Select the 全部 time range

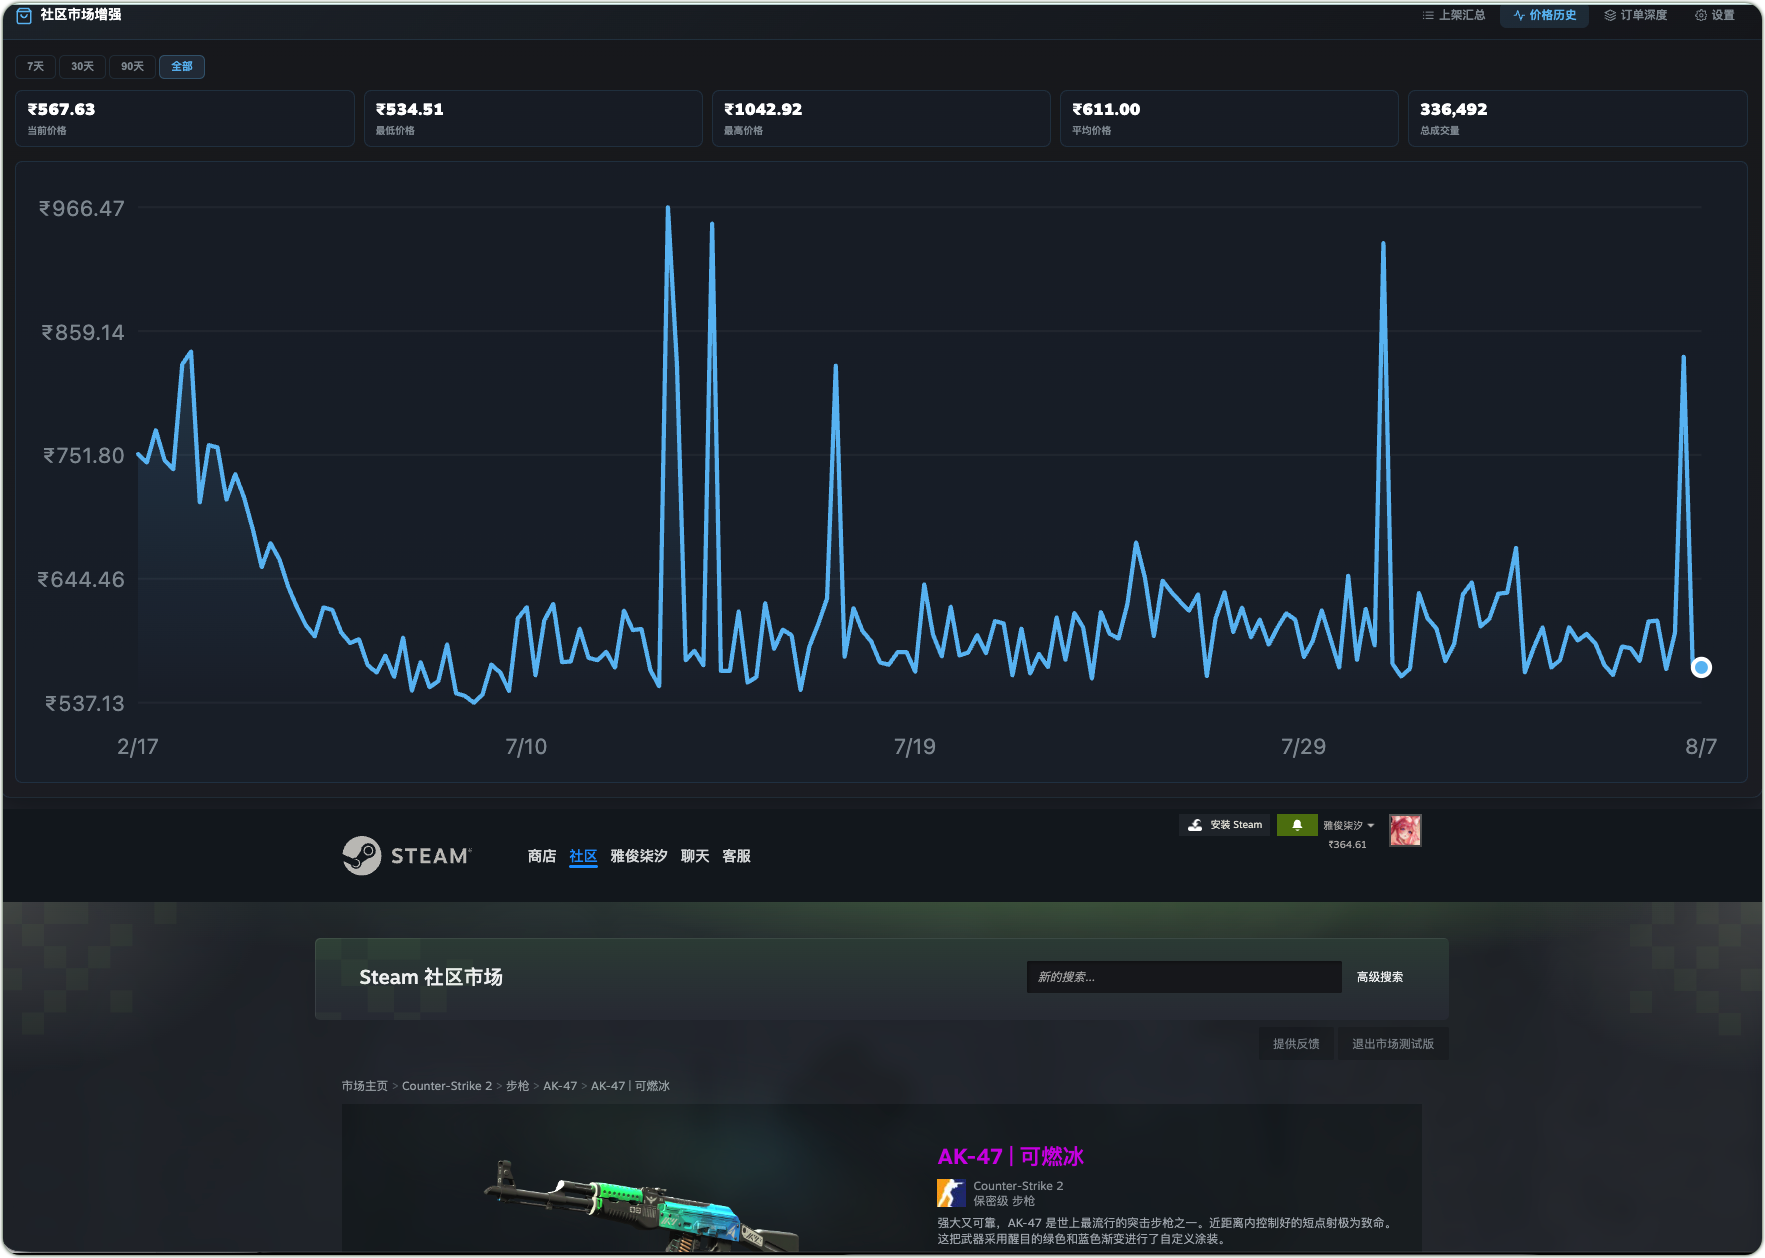pos(182,66)
